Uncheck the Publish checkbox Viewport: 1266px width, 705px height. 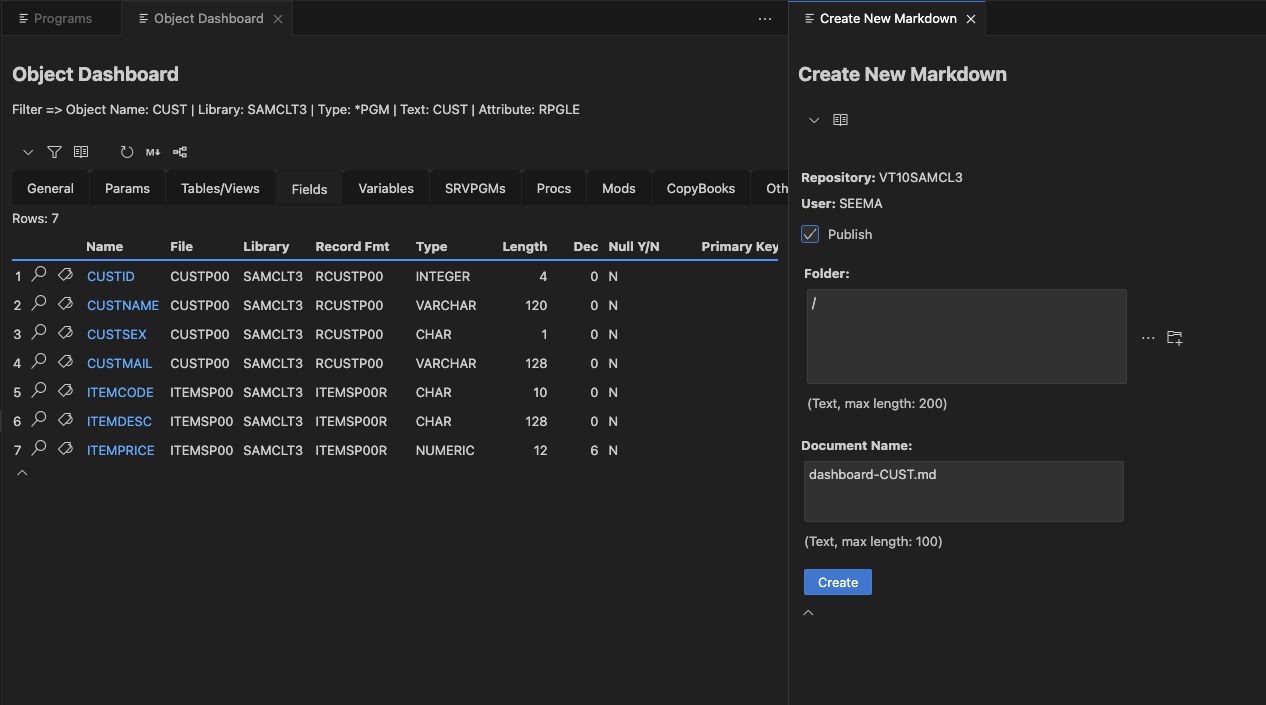click(811, 234)
